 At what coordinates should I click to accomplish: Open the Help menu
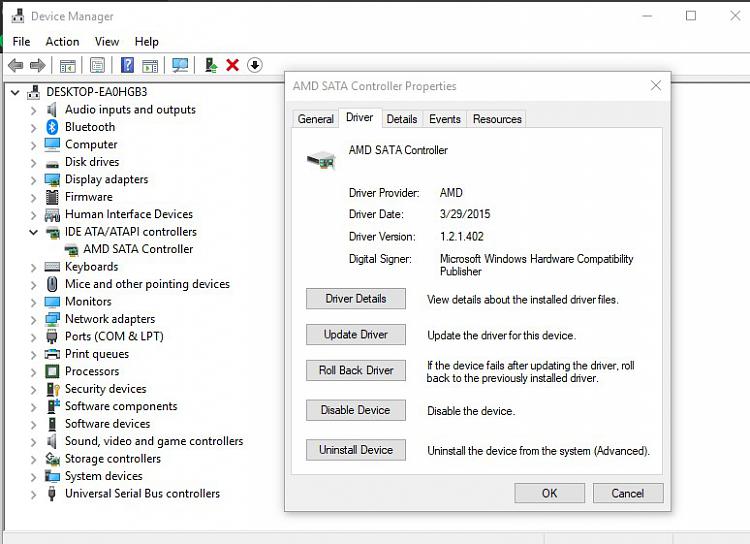(146, 42)
